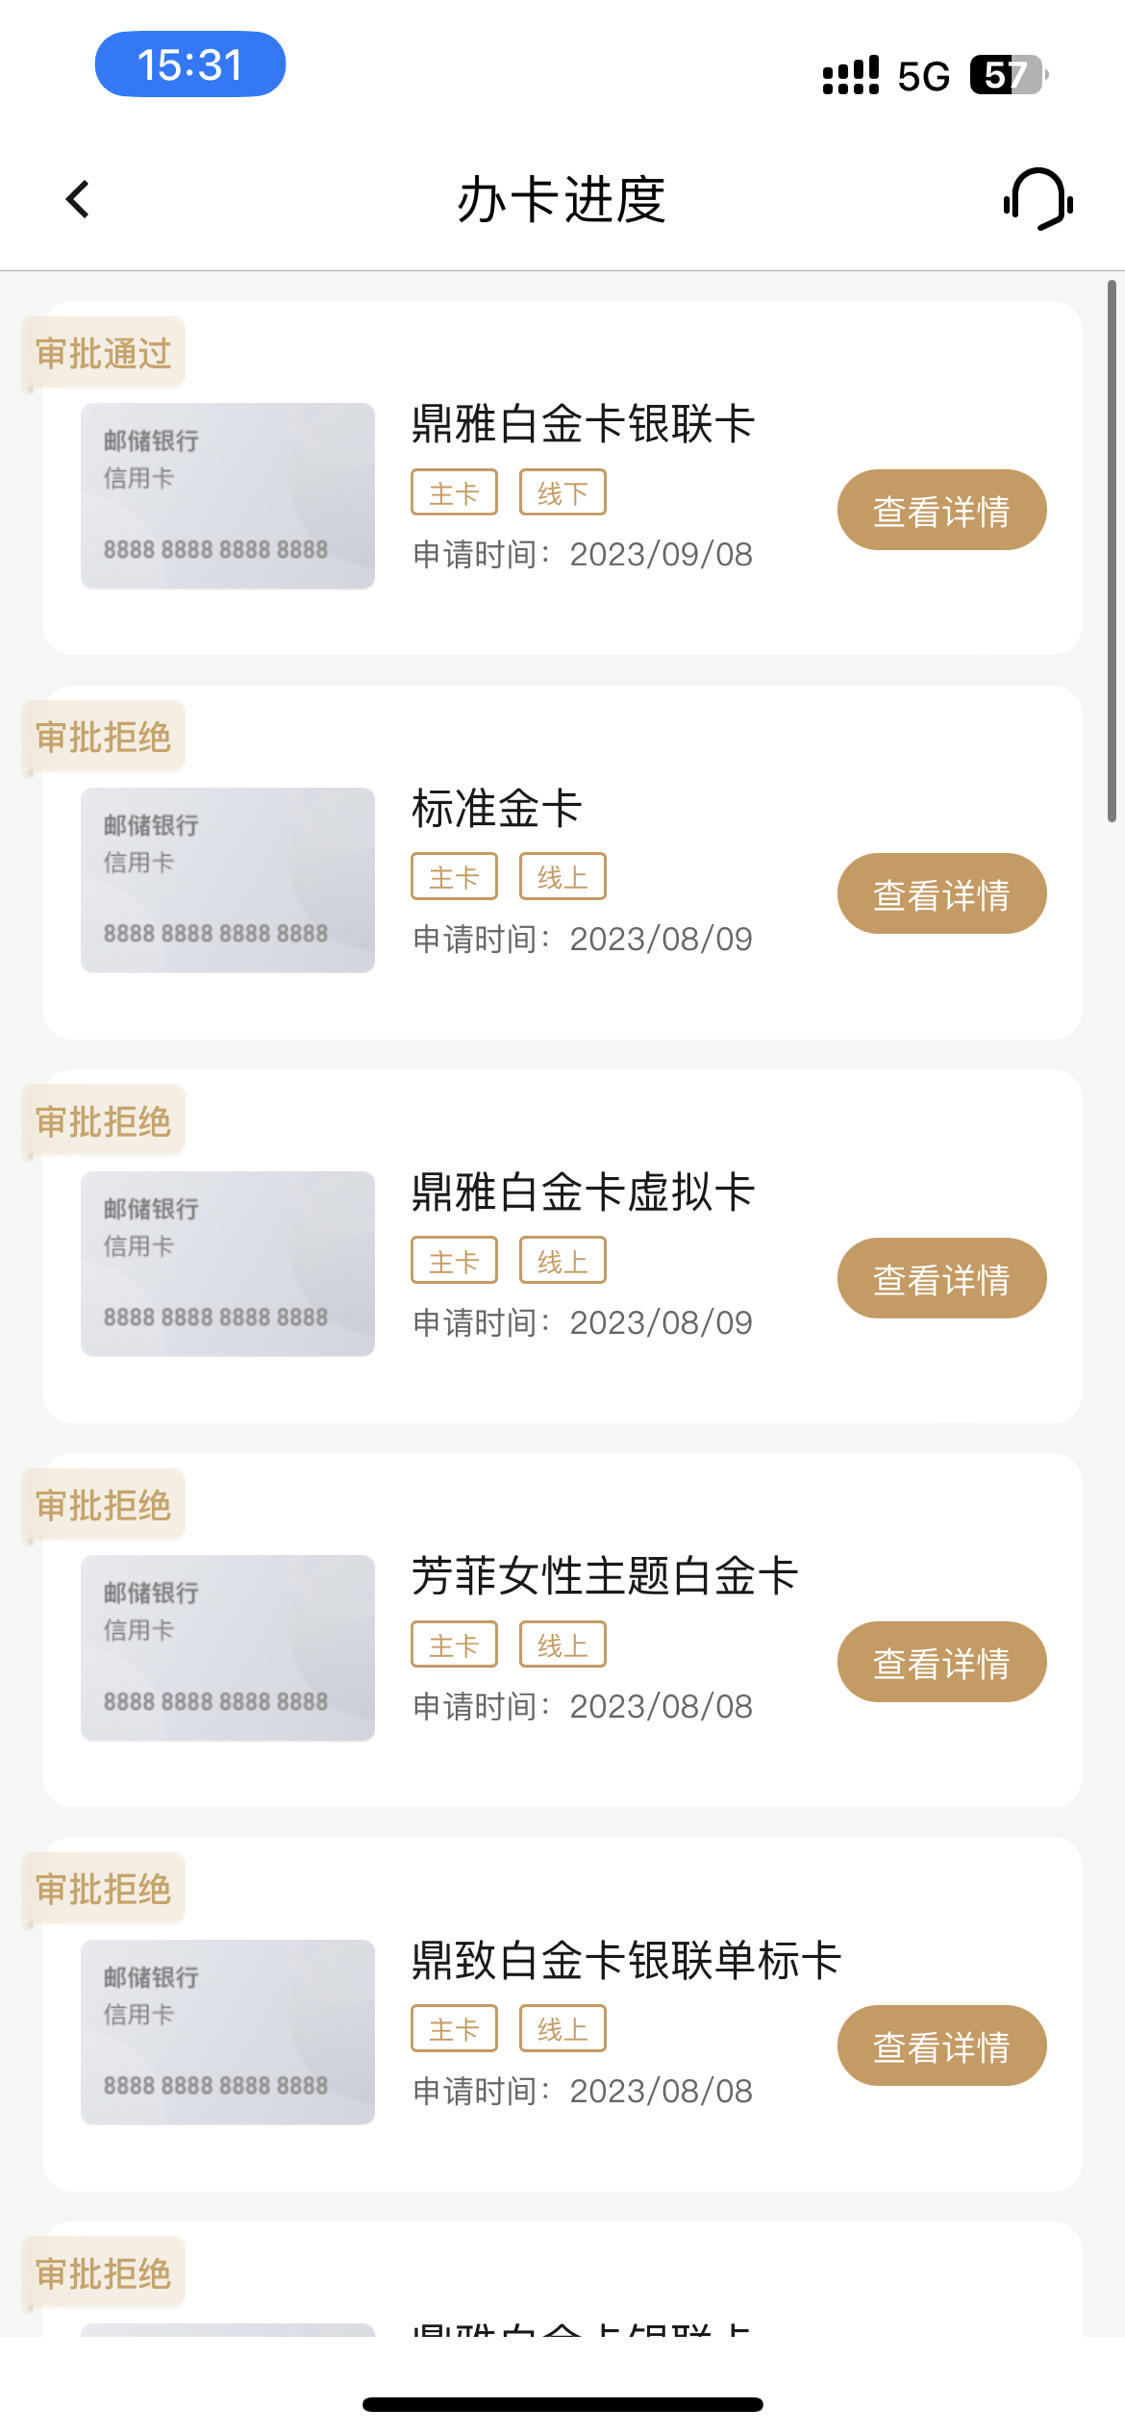Screen dimensions: 1125x2435
Task: Tap the 15:31 time pill
Action: (190, 64)
